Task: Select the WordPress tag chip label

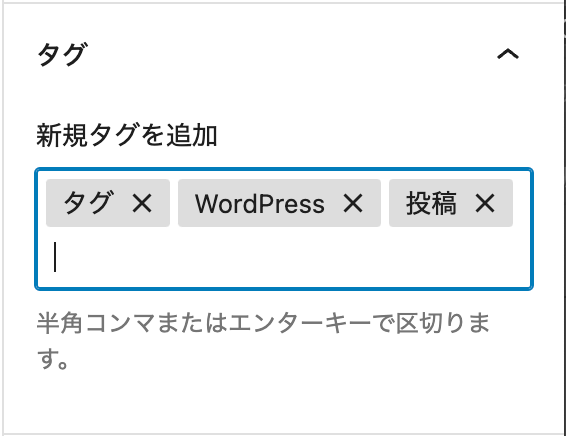Action: click(x=260, y=204)
